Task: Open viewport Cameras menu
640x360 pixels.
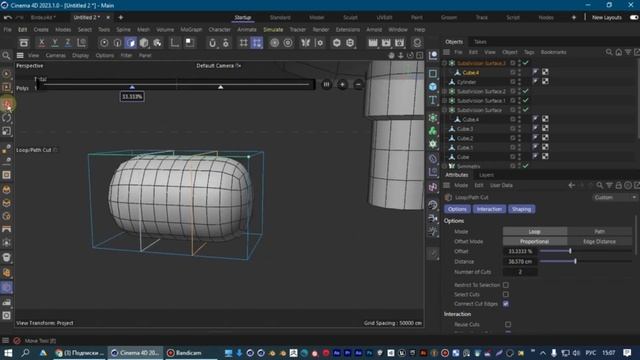Action: coord(56,56)
